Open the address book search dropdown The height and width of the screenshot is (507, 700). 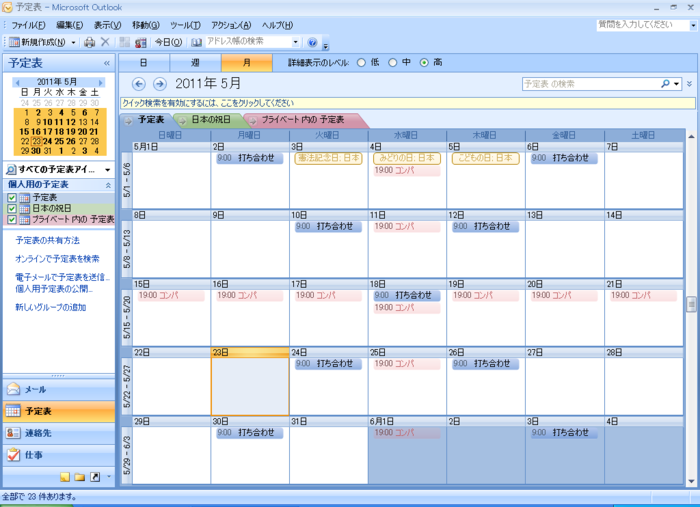(x=296, y=42)
